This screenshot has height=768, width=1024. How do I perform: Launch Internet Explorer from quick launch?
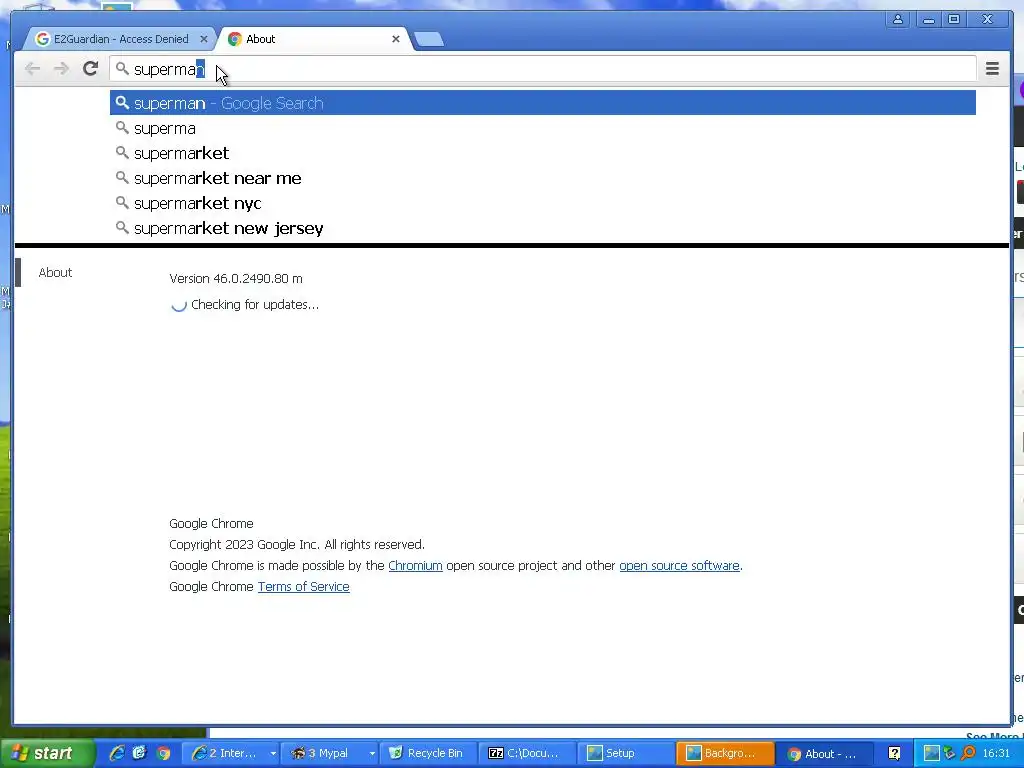(117, 753)
